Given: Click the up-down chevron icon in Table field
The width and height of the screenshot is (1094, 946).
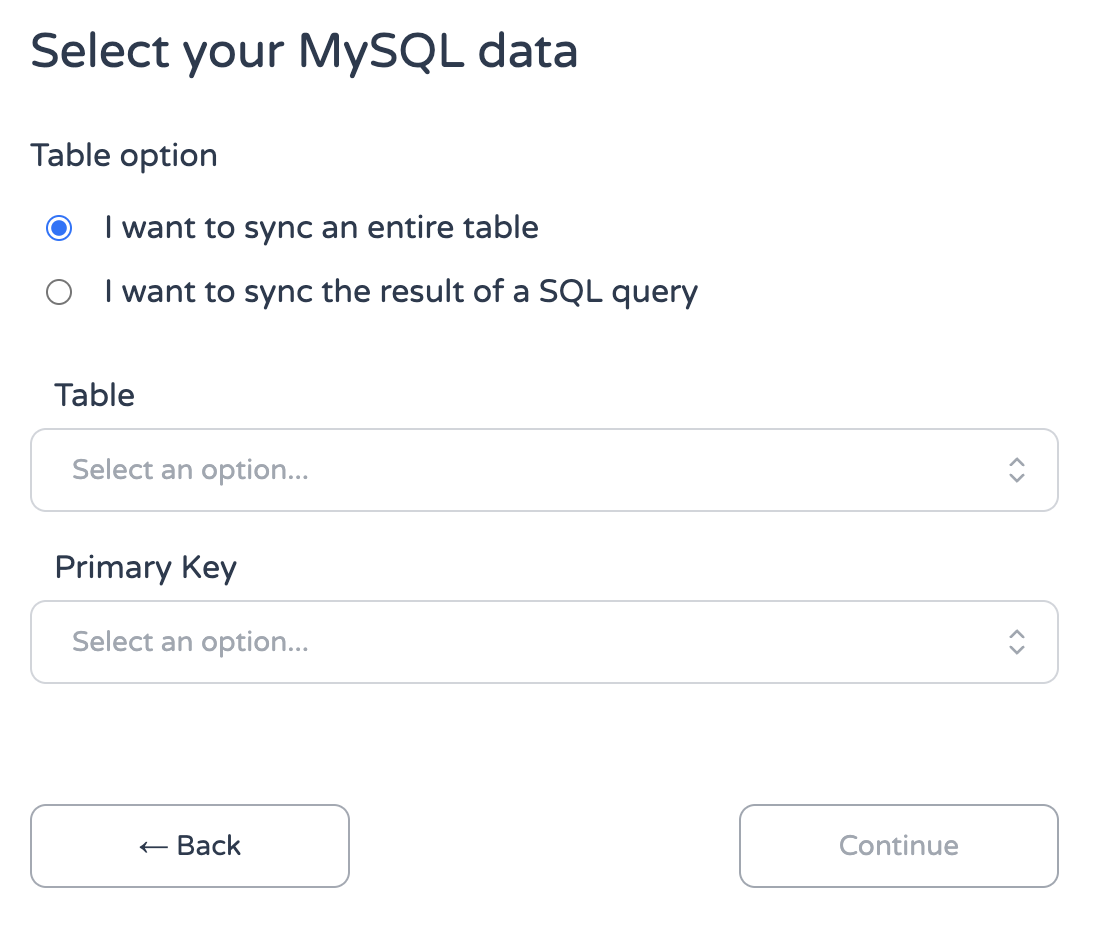Looking at the screenshot, I should [1016, 470].
